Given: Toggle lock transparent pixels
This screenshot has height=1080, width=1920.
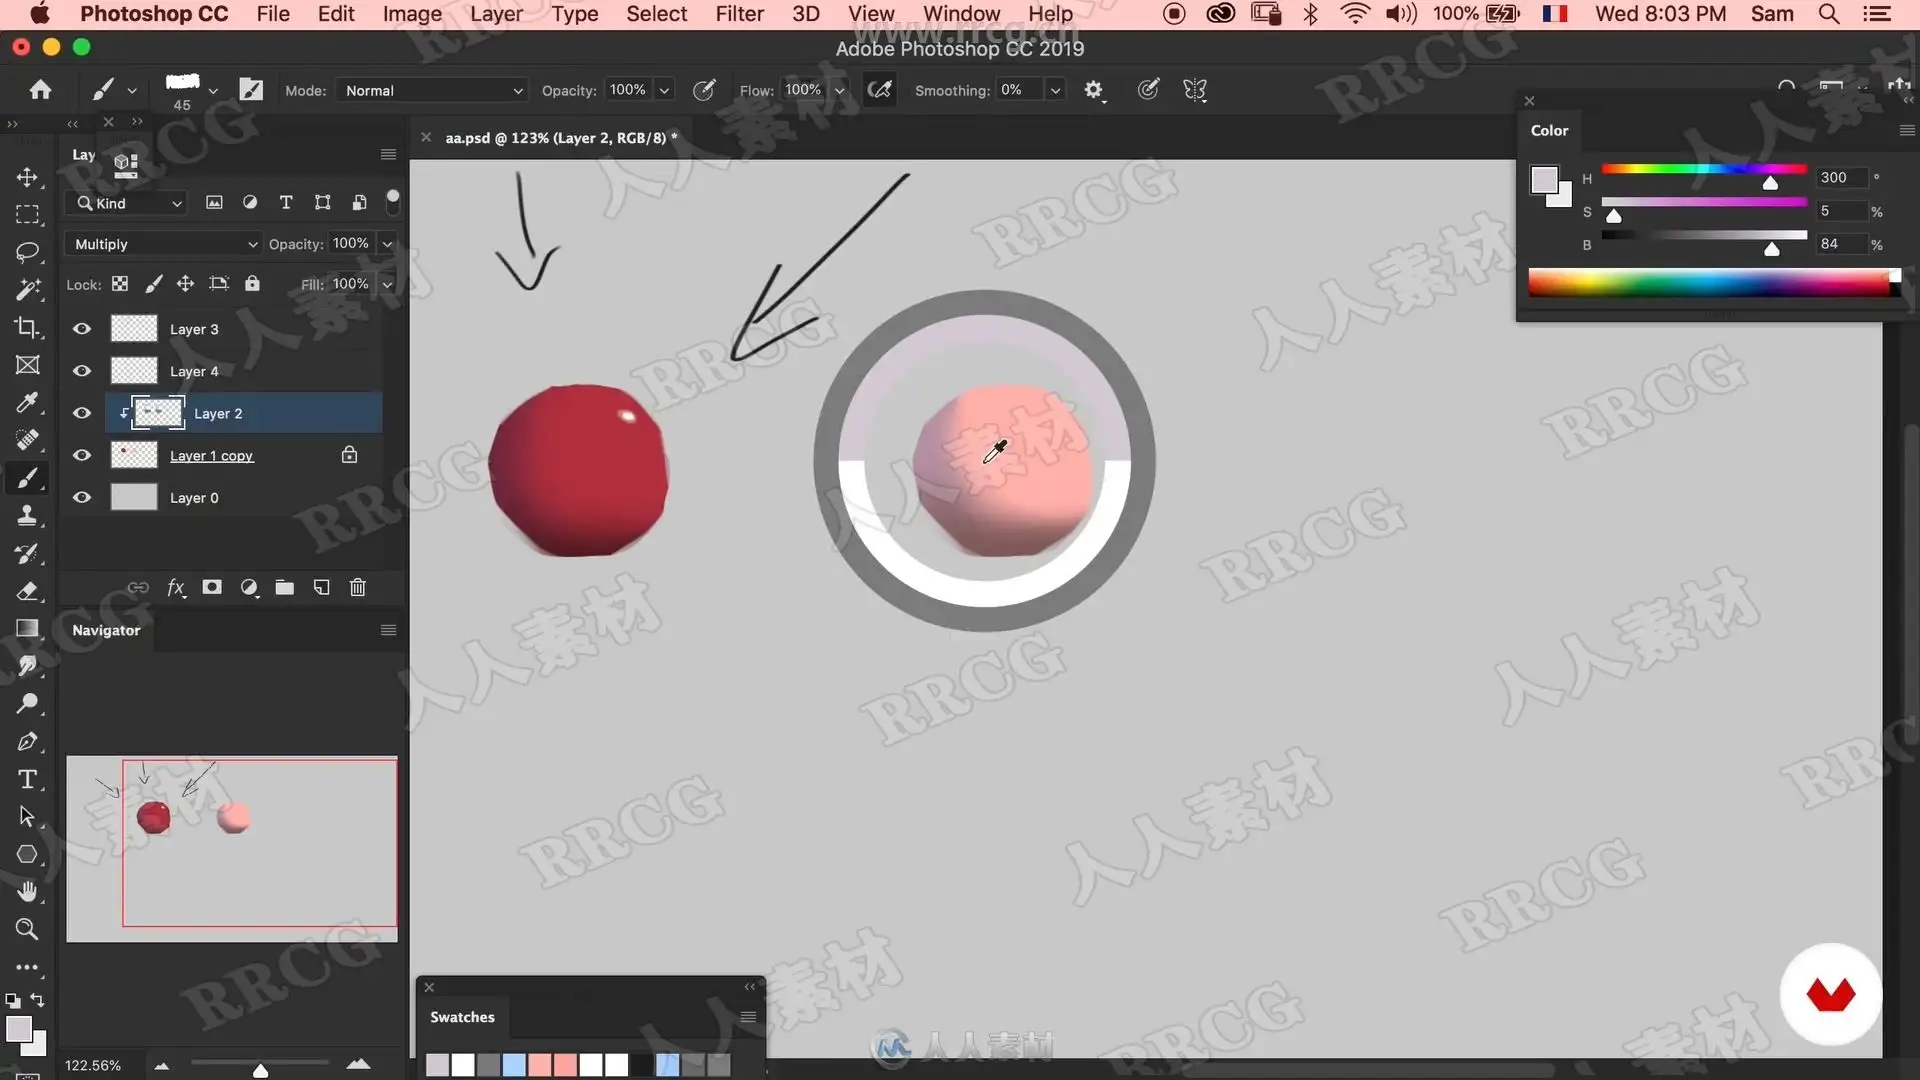Looking at the screenshot, I should (x=120, y=284).
